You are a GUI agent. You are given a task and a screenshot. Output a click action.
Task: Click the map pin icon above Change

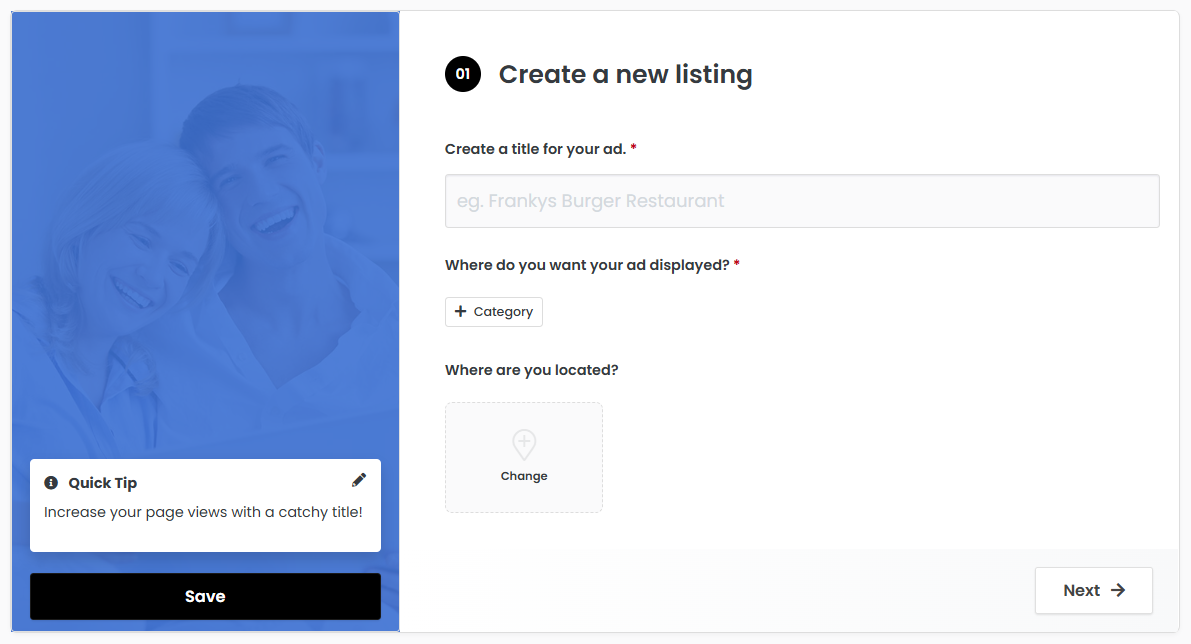524,444
